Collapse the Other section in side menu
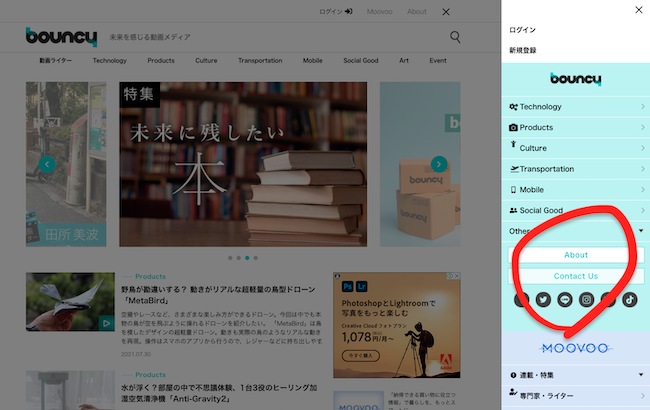This screenshot has width=650, height=410. (641, 231)
